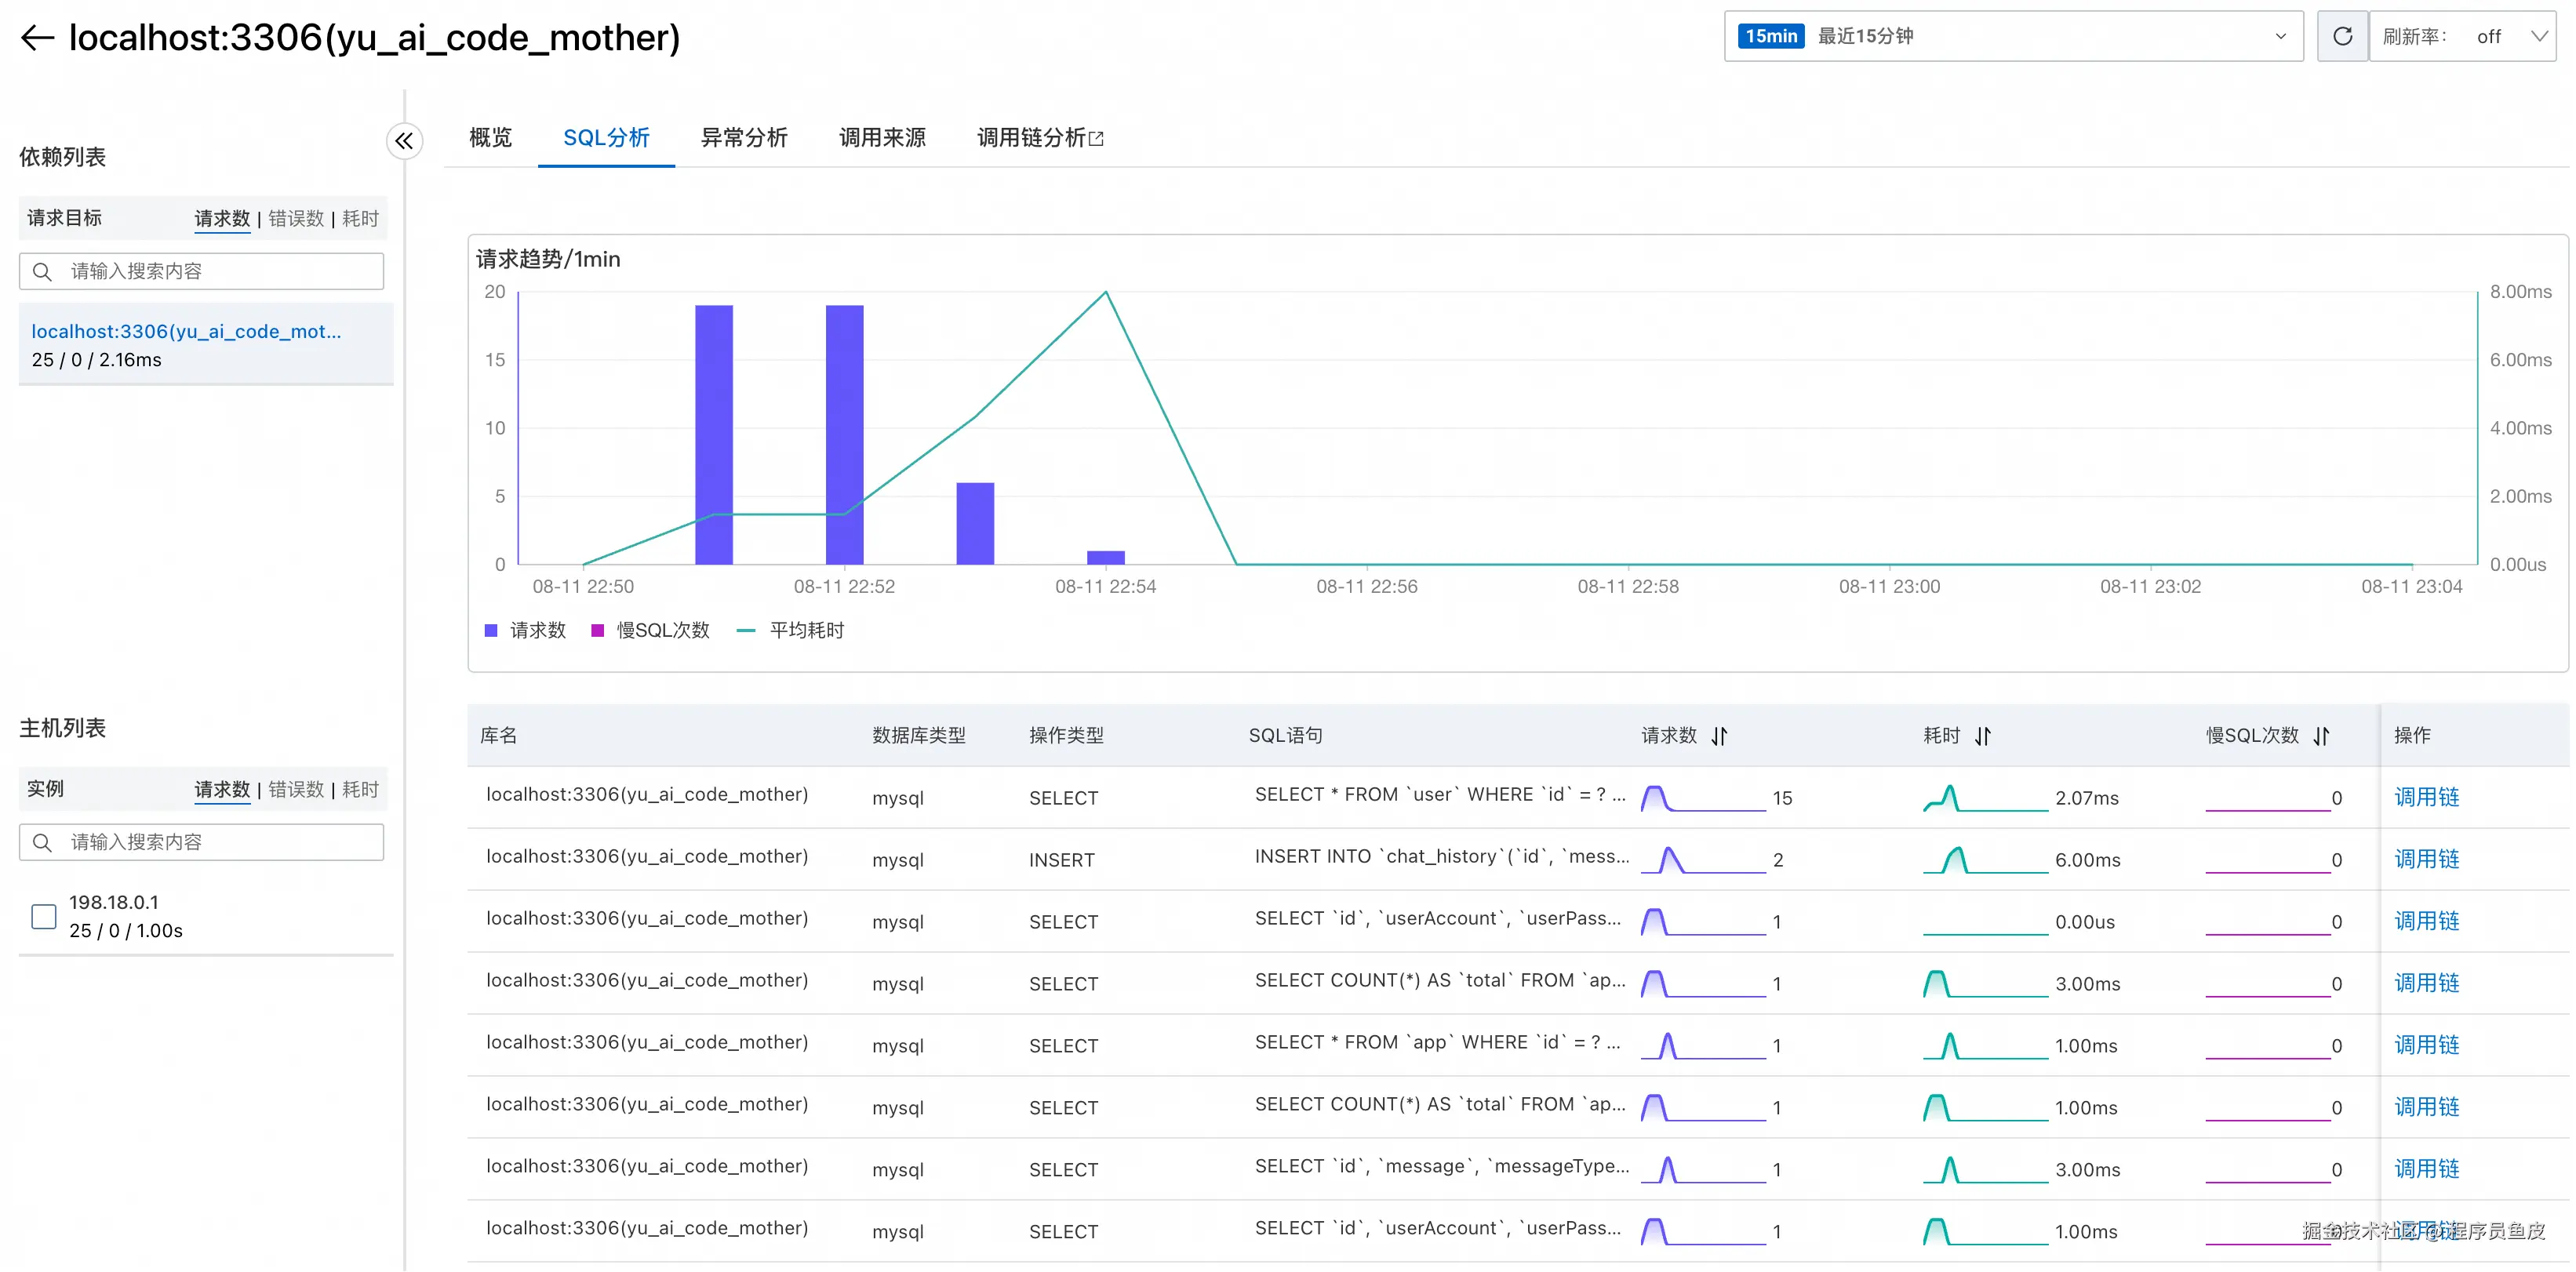The image size is (2576, 1272).
Task: Switch to the 异常分析 tab
Action: click(x=744, y=138)
